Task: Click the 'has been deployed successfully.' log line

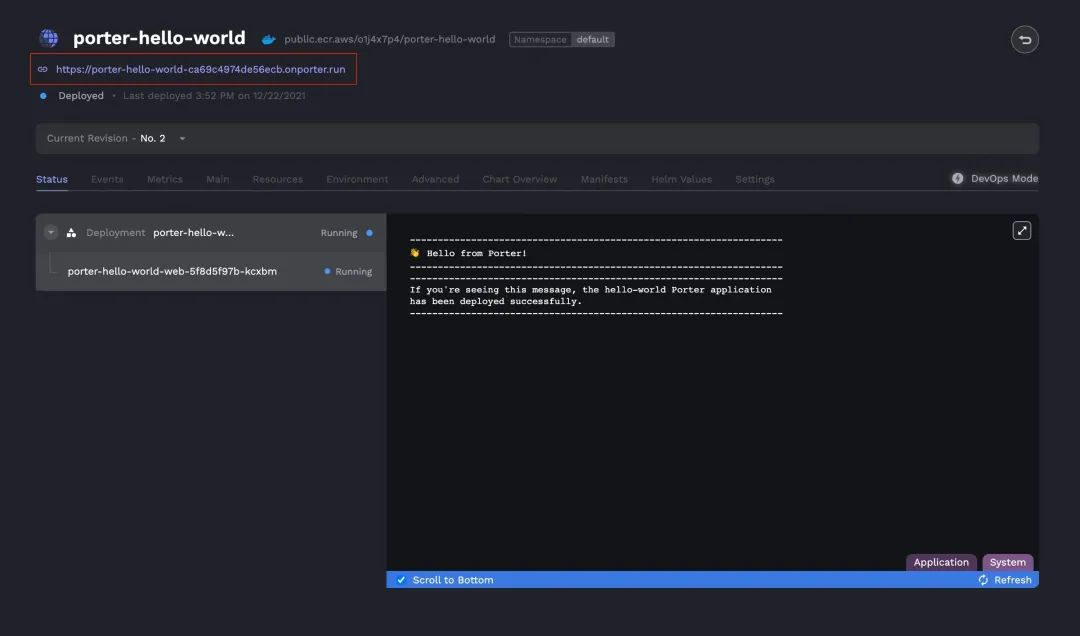Action: click(496, 301)
